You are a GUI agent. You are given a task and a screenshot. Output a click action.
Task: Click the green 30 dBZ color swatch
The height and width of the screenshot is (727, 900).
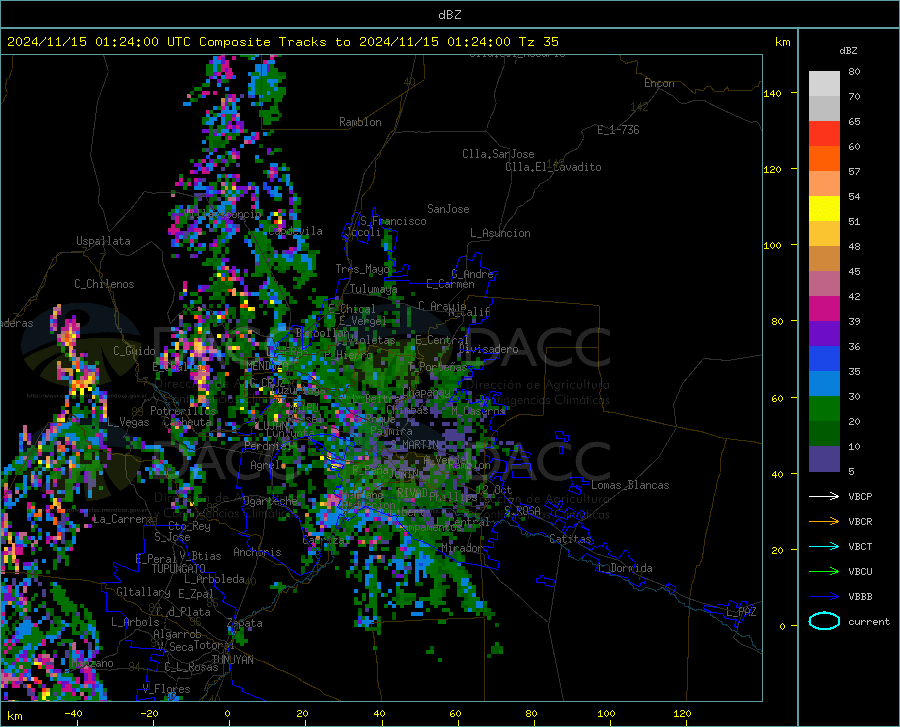pyautogui.click(x=824, y=409)
